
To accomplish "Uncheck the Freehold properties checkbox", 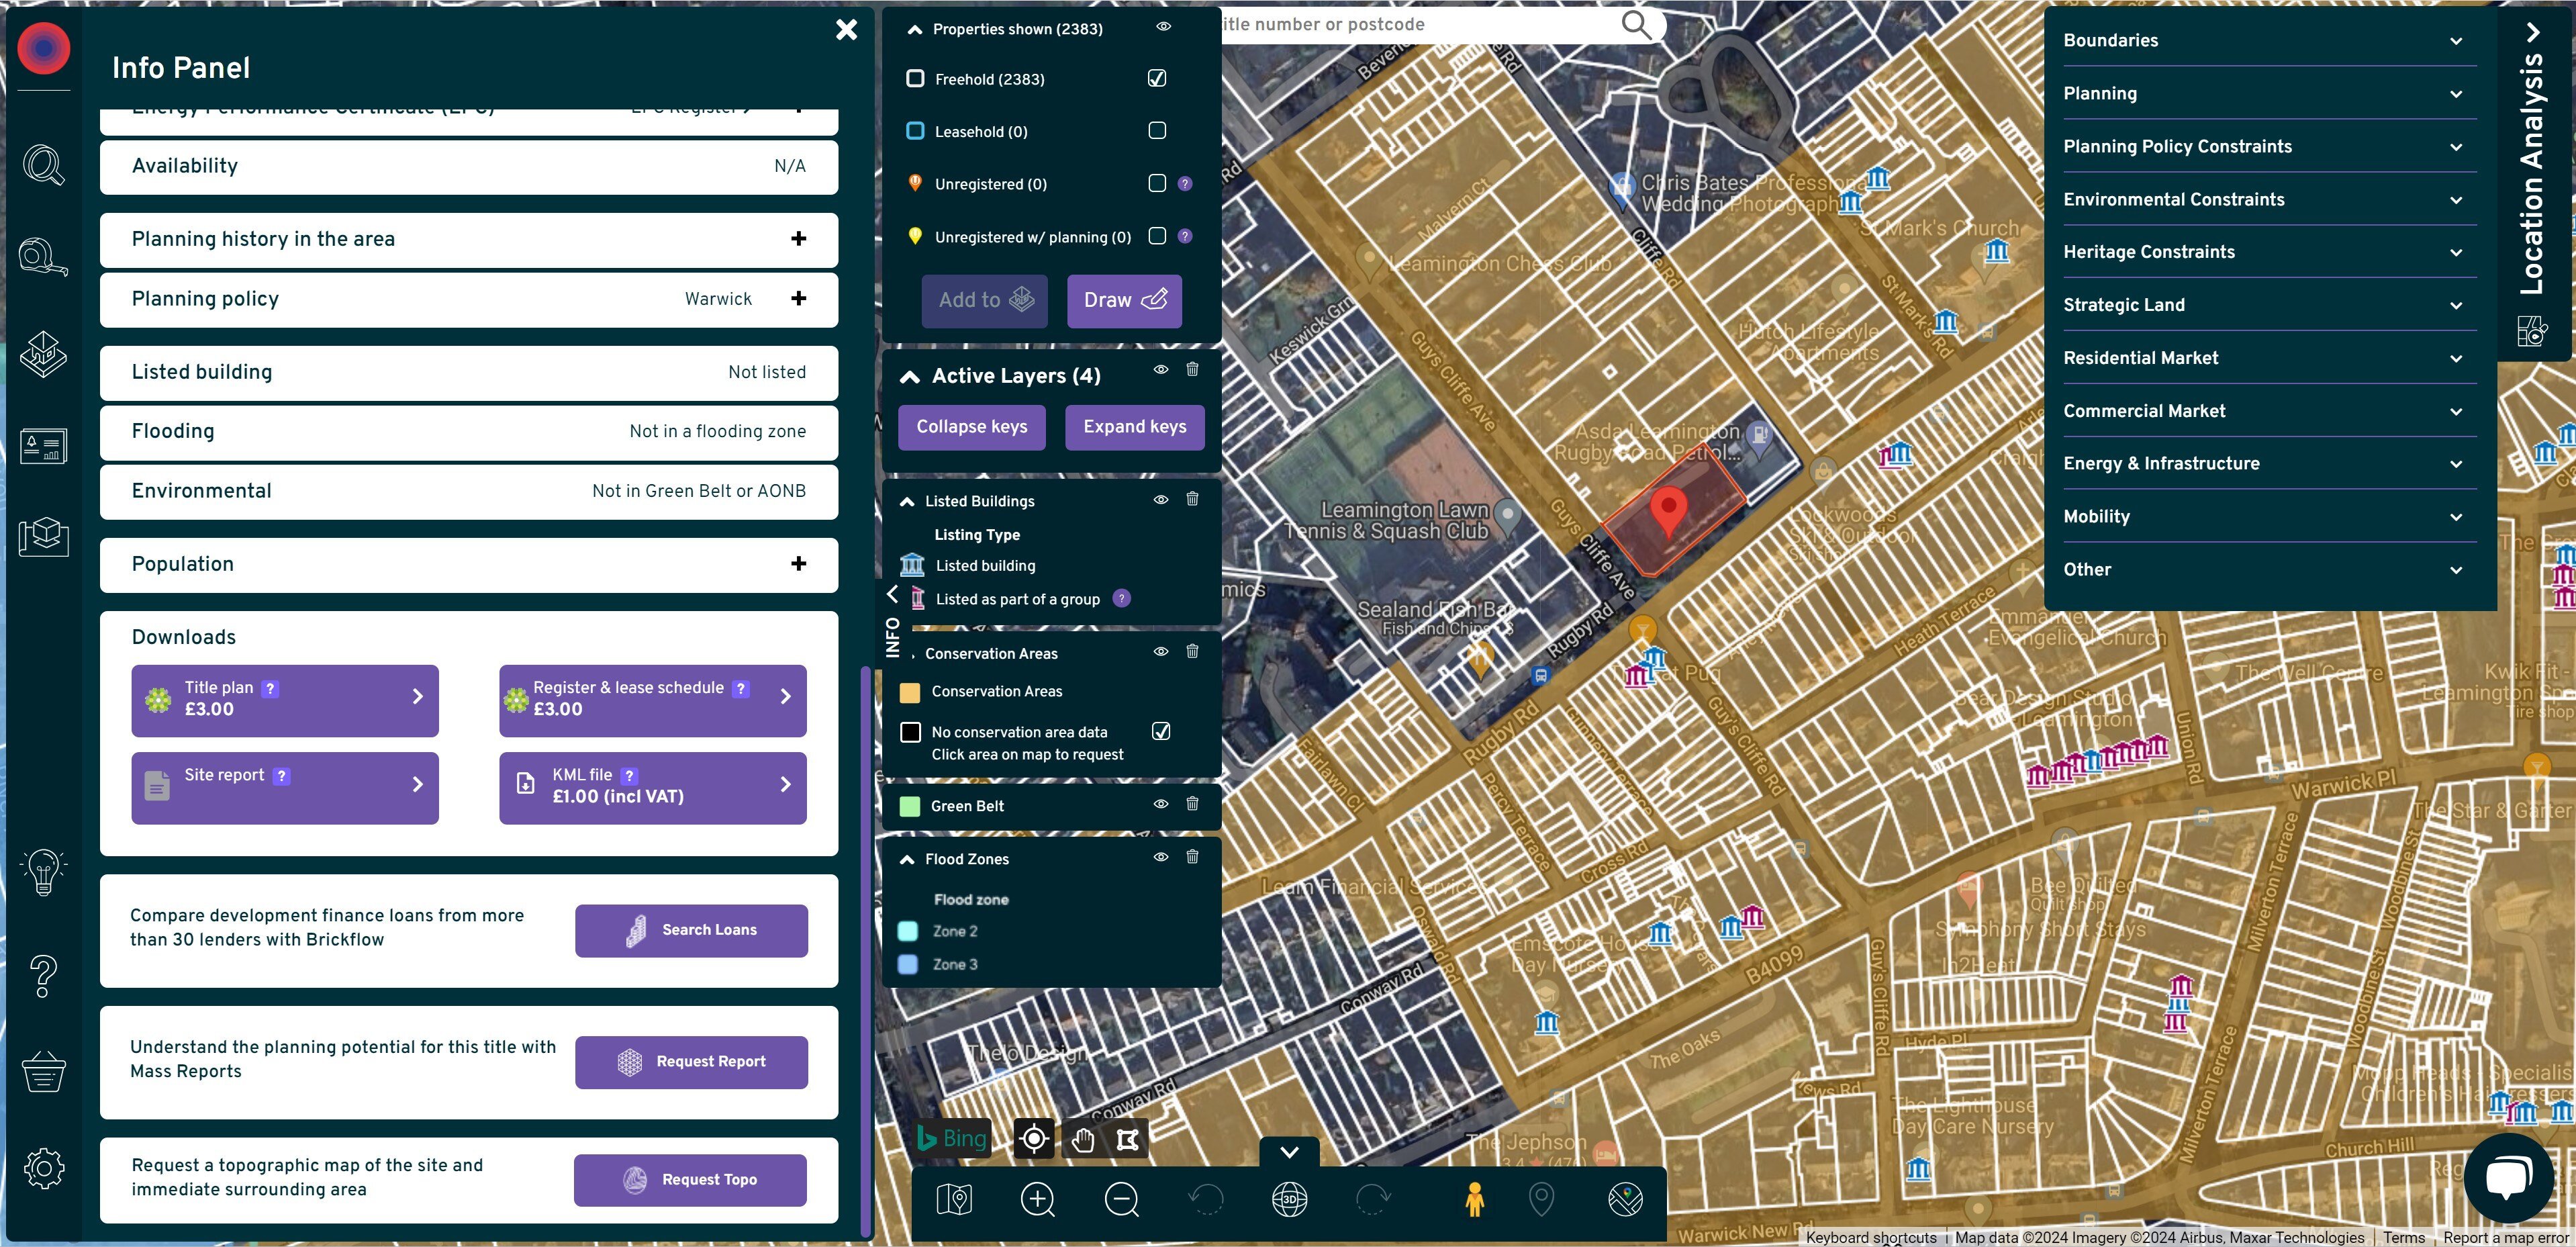I will tap(1157, 78).
